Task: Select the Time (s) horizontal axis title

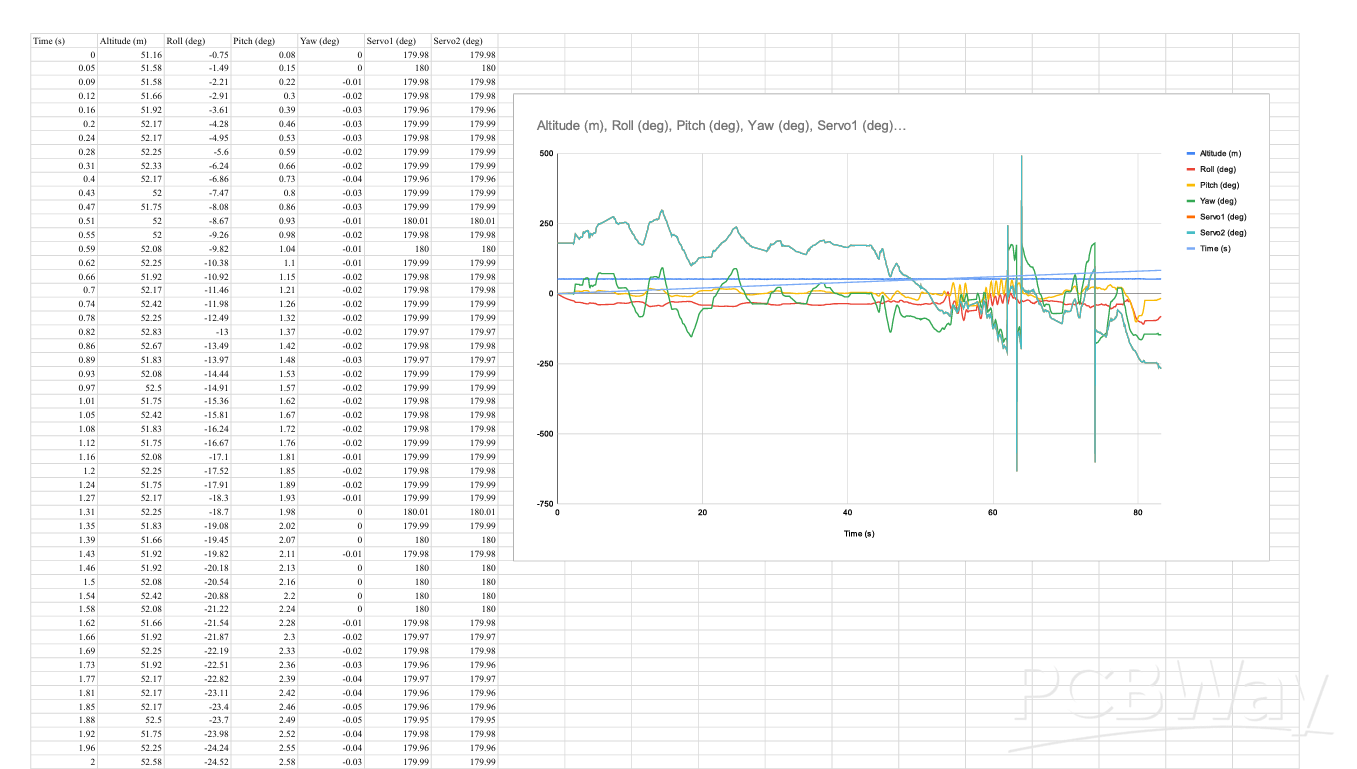Action: pyautogui.click(x=859, y=534)
